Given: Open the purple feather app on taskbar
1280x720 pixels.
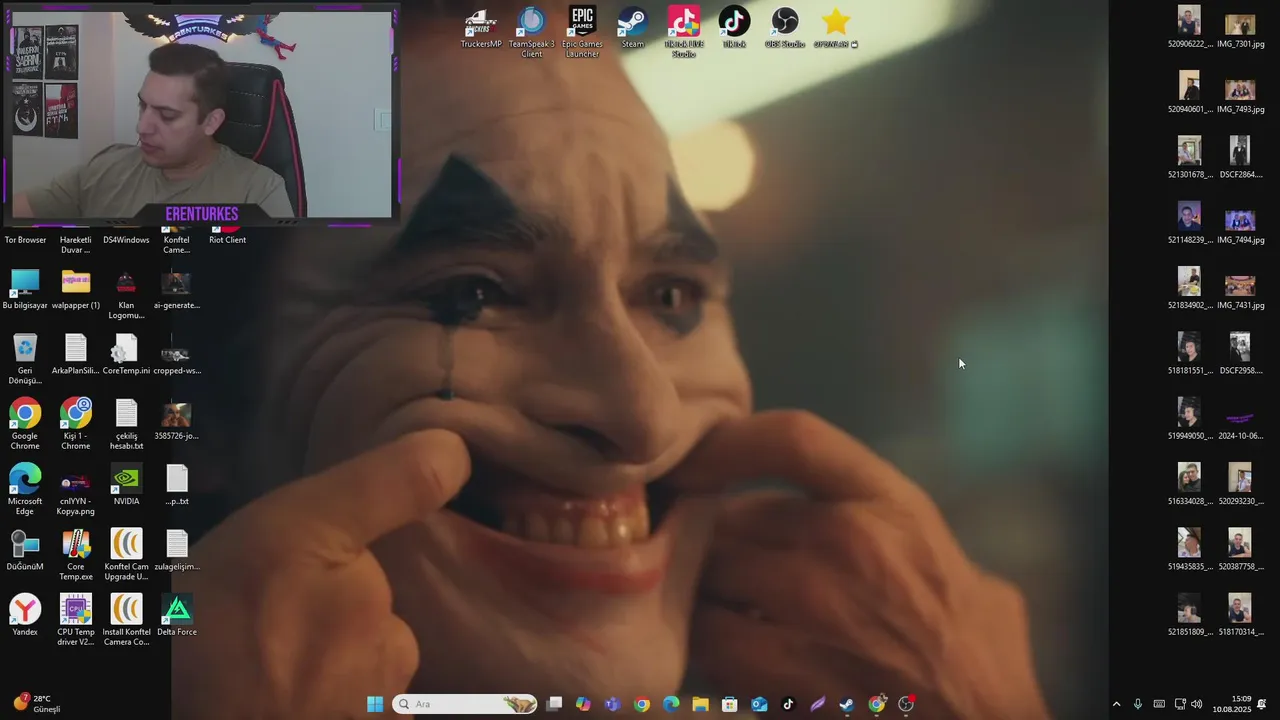Looking at the screenshot, I should tap(818, 704).
